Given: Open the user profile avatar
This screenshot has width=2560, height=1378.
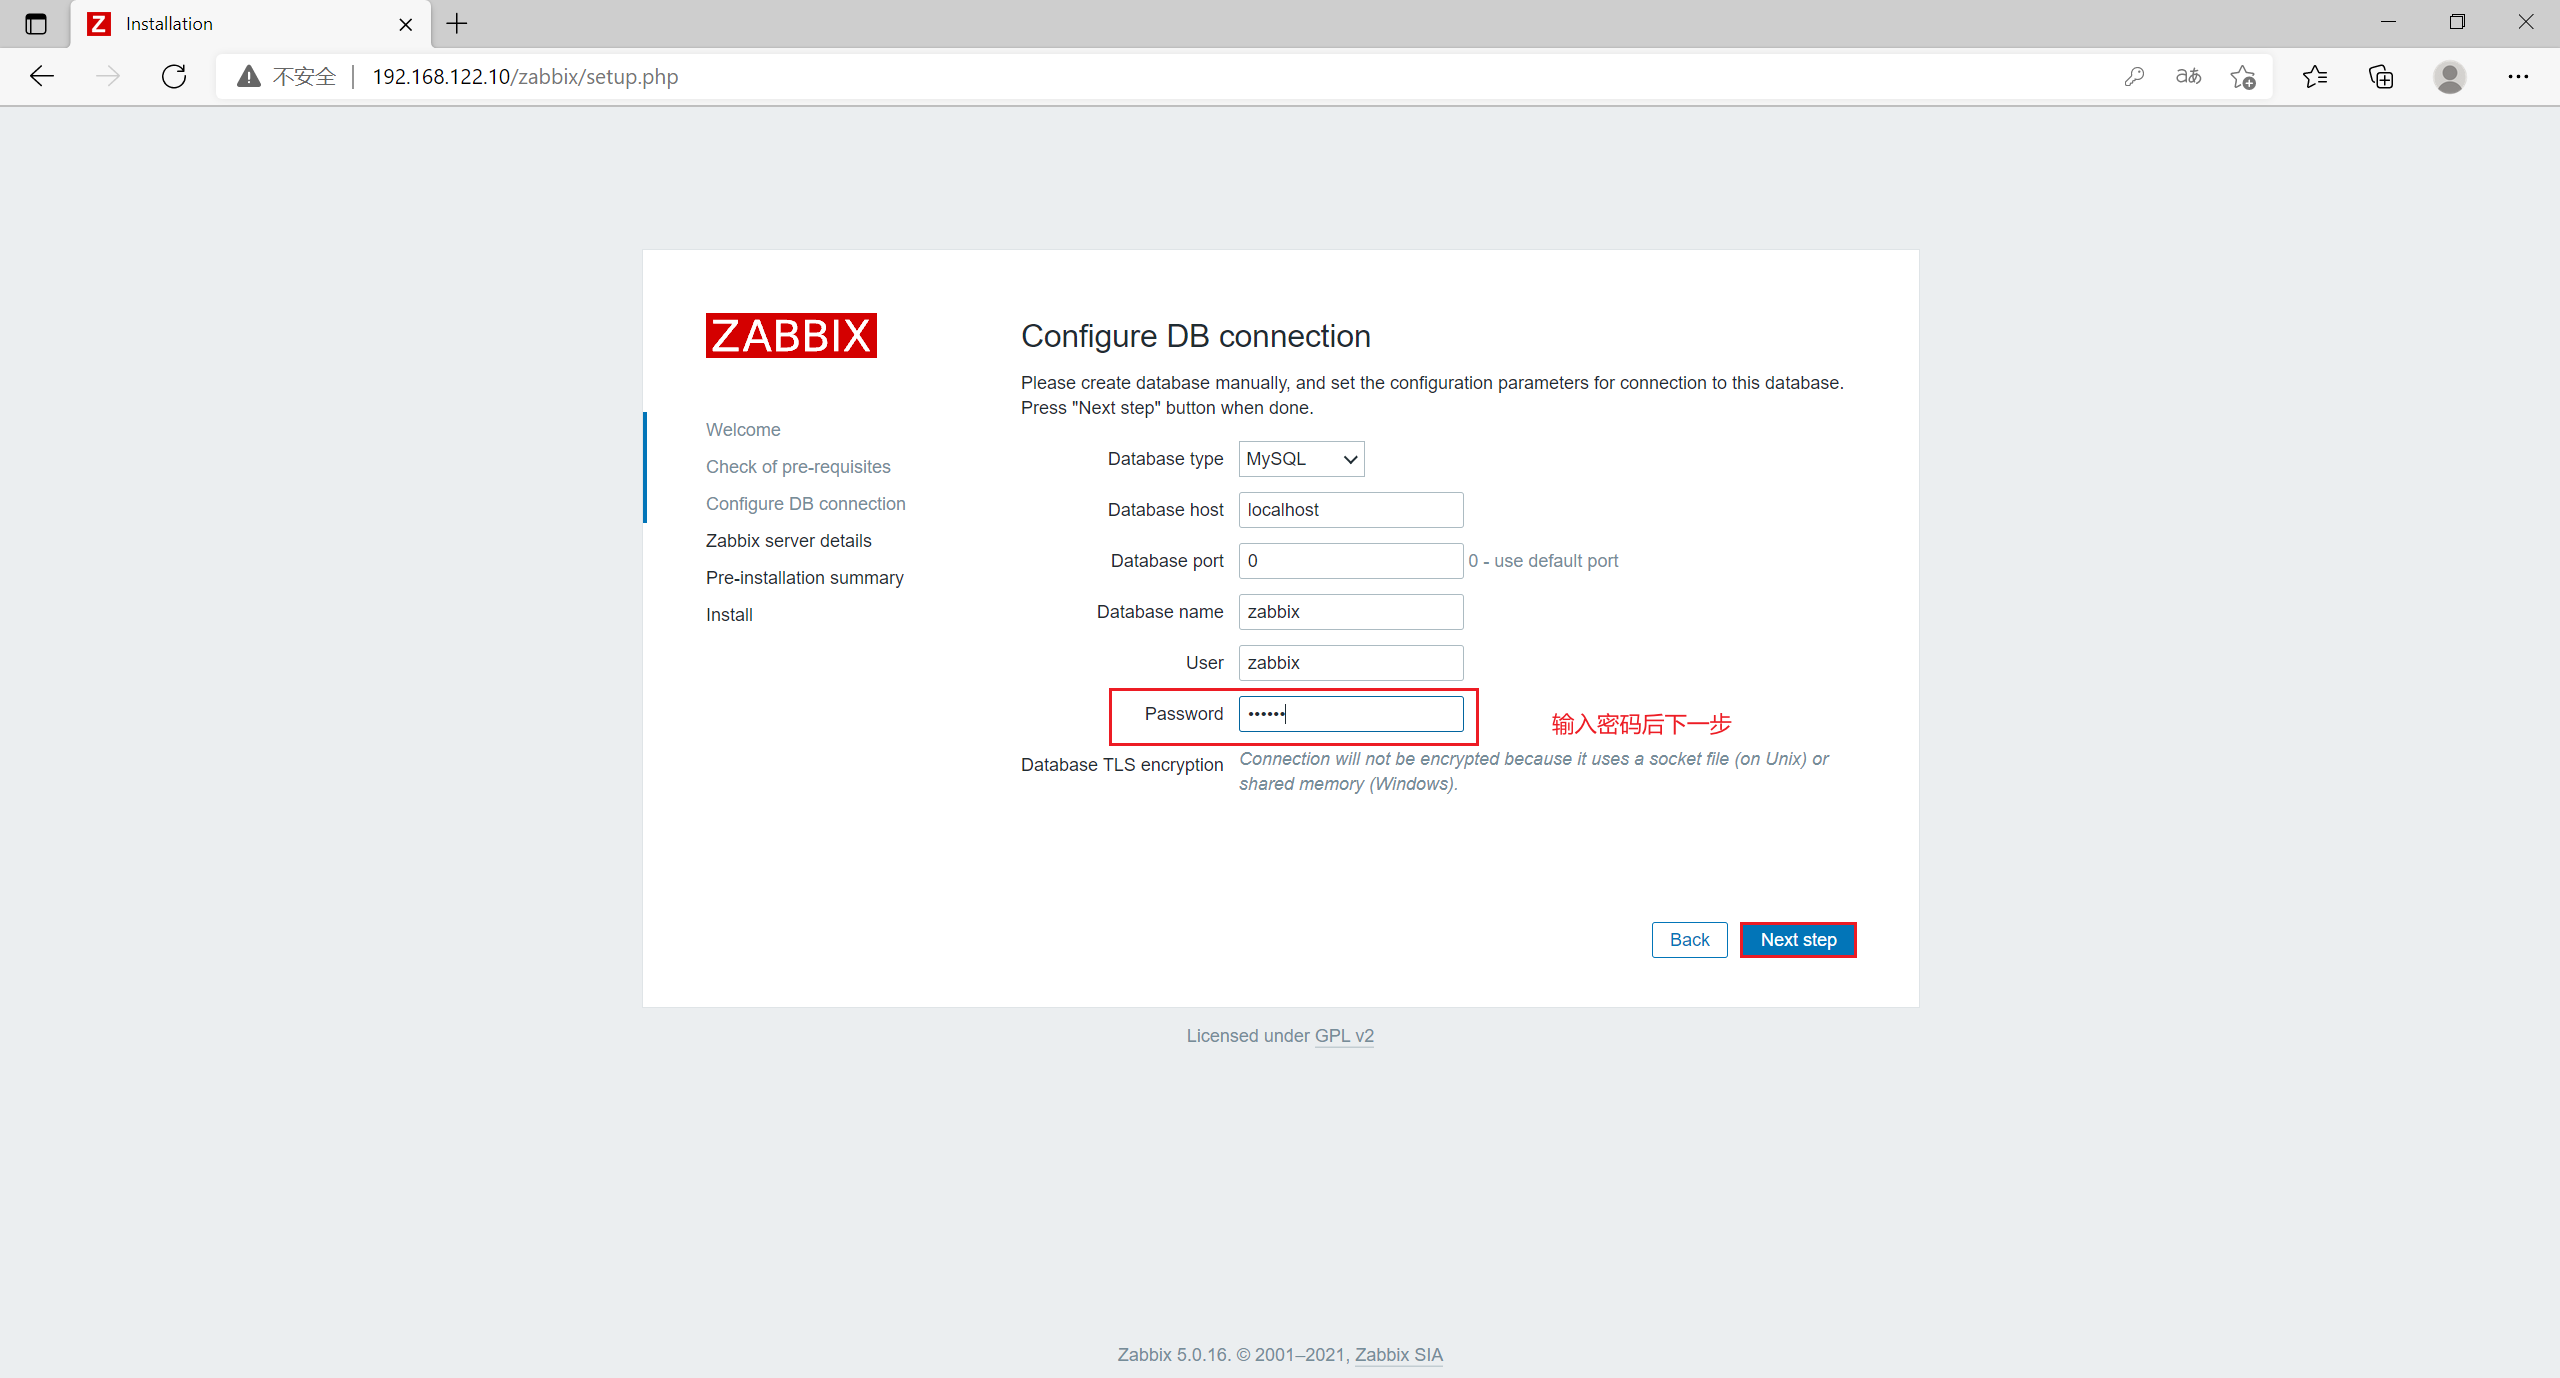Looking at the screenshot, I should [2450, 76].
